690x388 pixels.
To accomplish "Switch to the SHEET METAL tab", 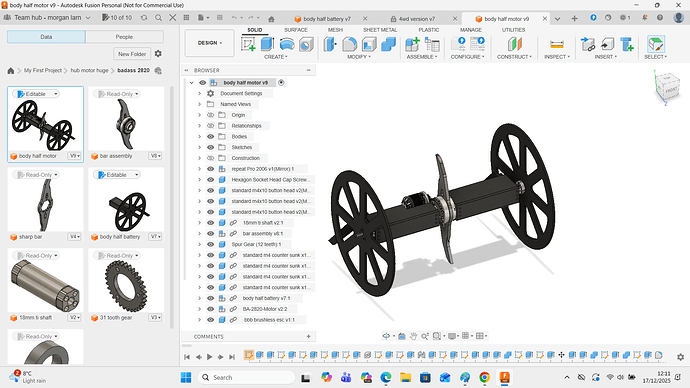I will (x=380, y=30).
